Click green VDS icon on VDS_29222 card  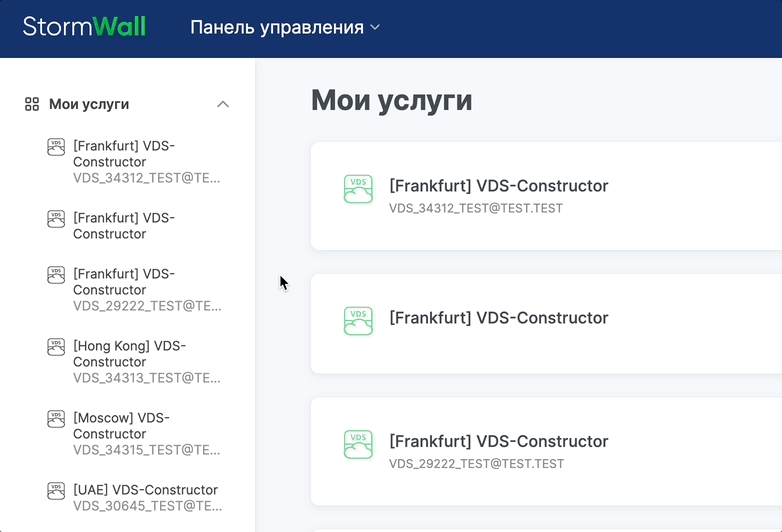(x=358, y=444)
